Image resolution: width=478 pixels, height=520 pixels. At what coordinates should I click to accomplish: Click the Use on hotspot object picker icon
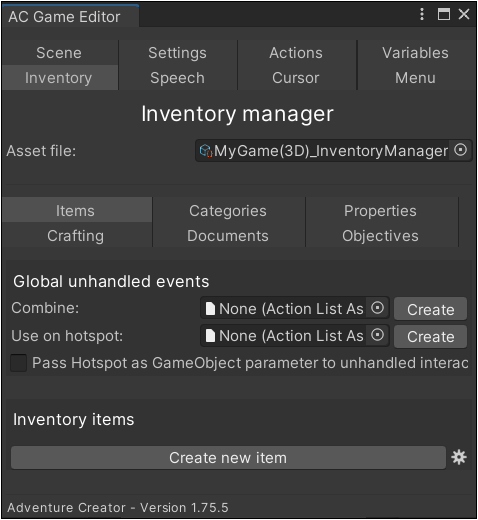click(377, 335)
